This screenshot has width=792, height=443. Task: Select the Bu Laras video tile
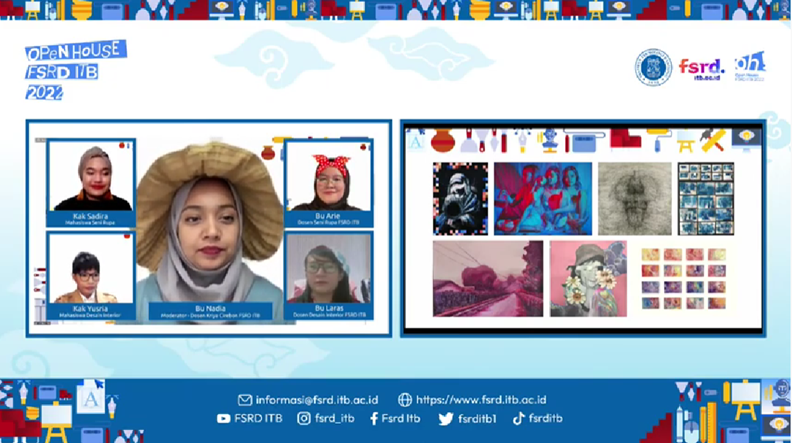(328, 269)
